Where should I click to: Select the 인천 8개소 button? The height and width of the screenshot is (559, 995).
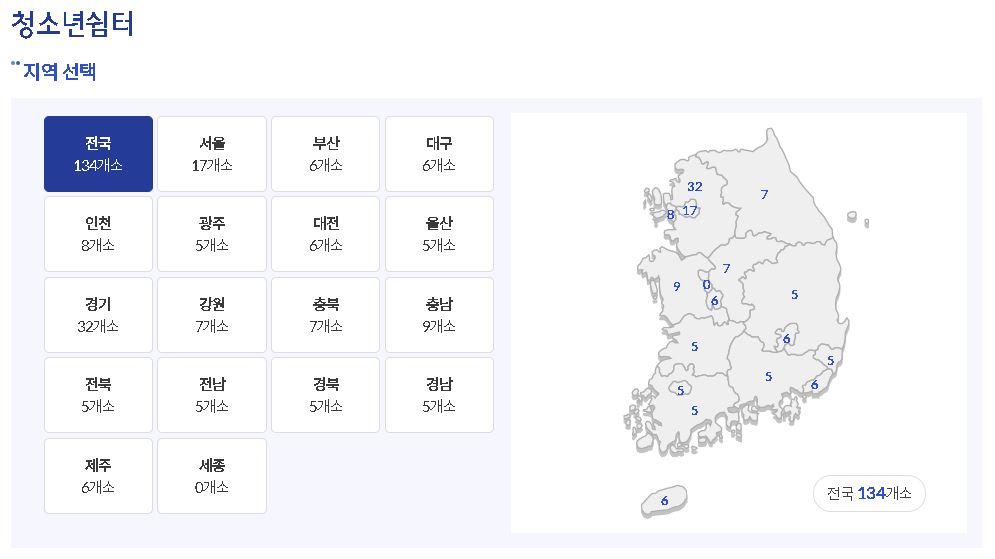[x=98, y=234]
